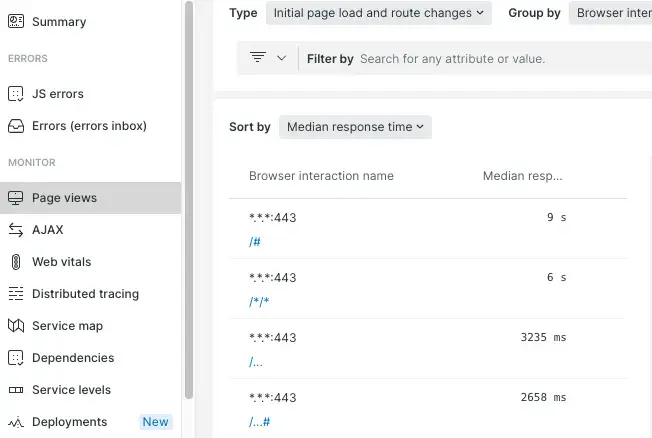Click the Service map icon

15,326
